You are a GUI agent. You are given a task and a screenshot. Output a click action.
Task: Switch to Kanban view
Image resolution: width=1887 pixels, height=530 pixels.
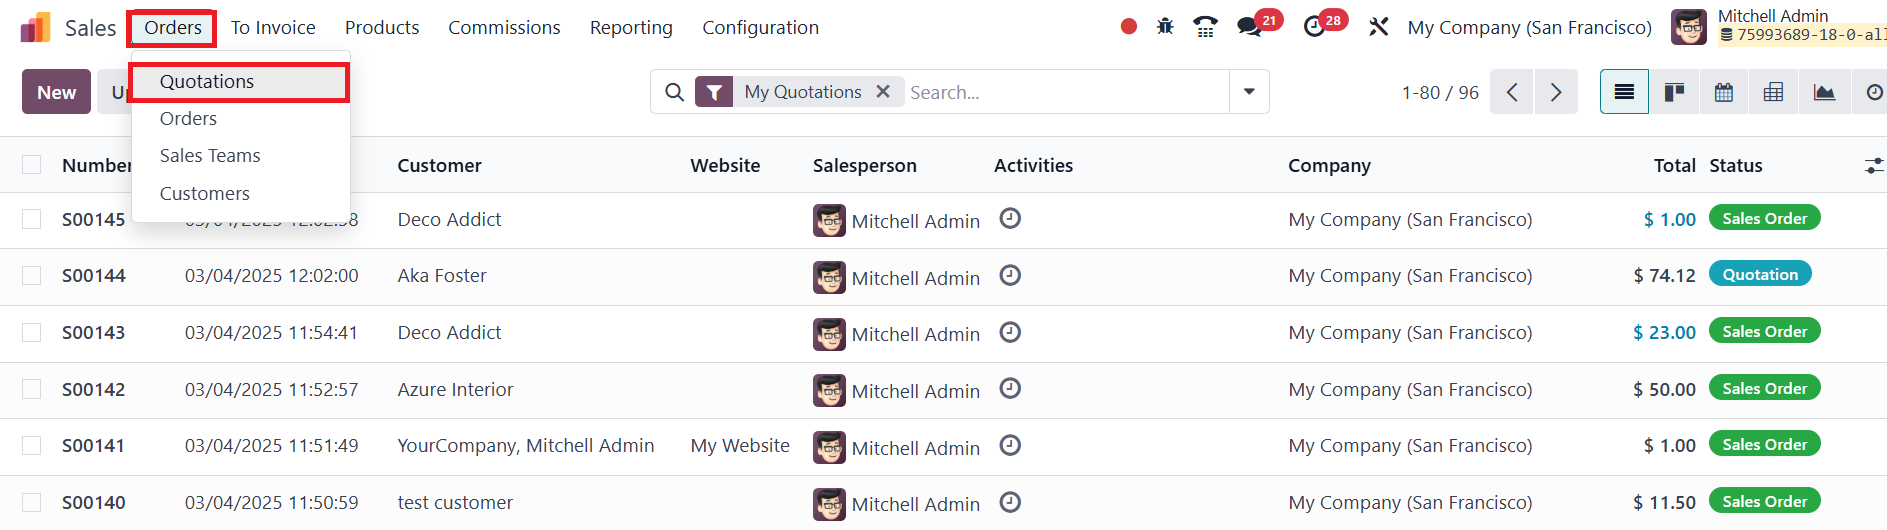[x=1674, y=92]
